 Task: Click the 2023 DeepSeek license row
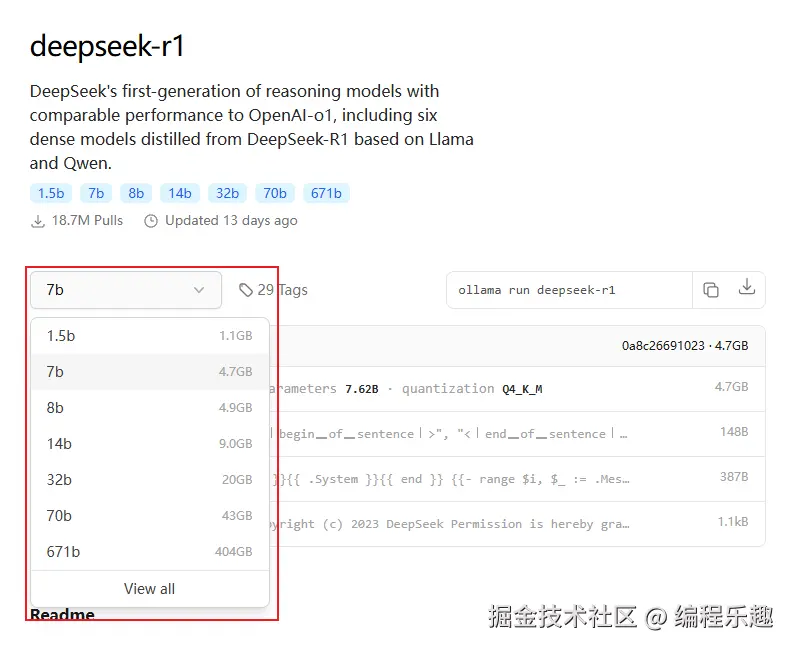(x=517, y=524)
